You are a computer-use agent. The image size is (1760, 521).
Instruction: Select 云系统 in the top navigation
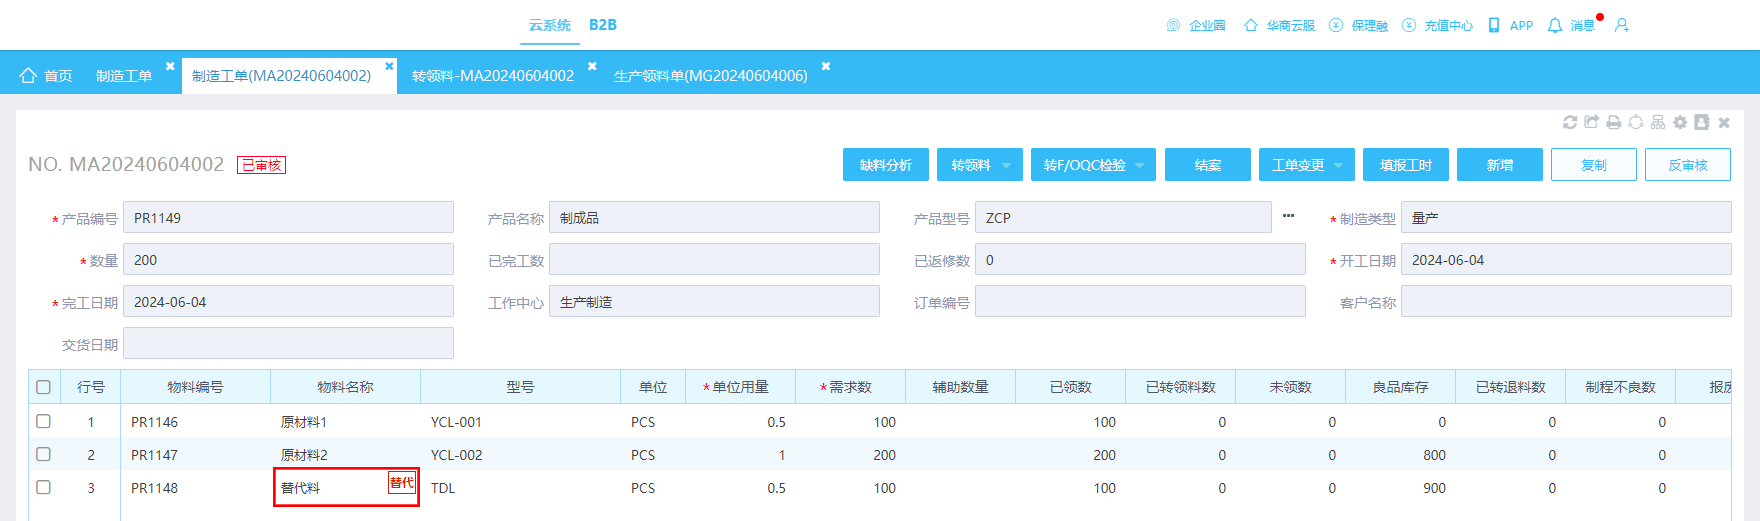pyautogui.click(x=550, y=25)
